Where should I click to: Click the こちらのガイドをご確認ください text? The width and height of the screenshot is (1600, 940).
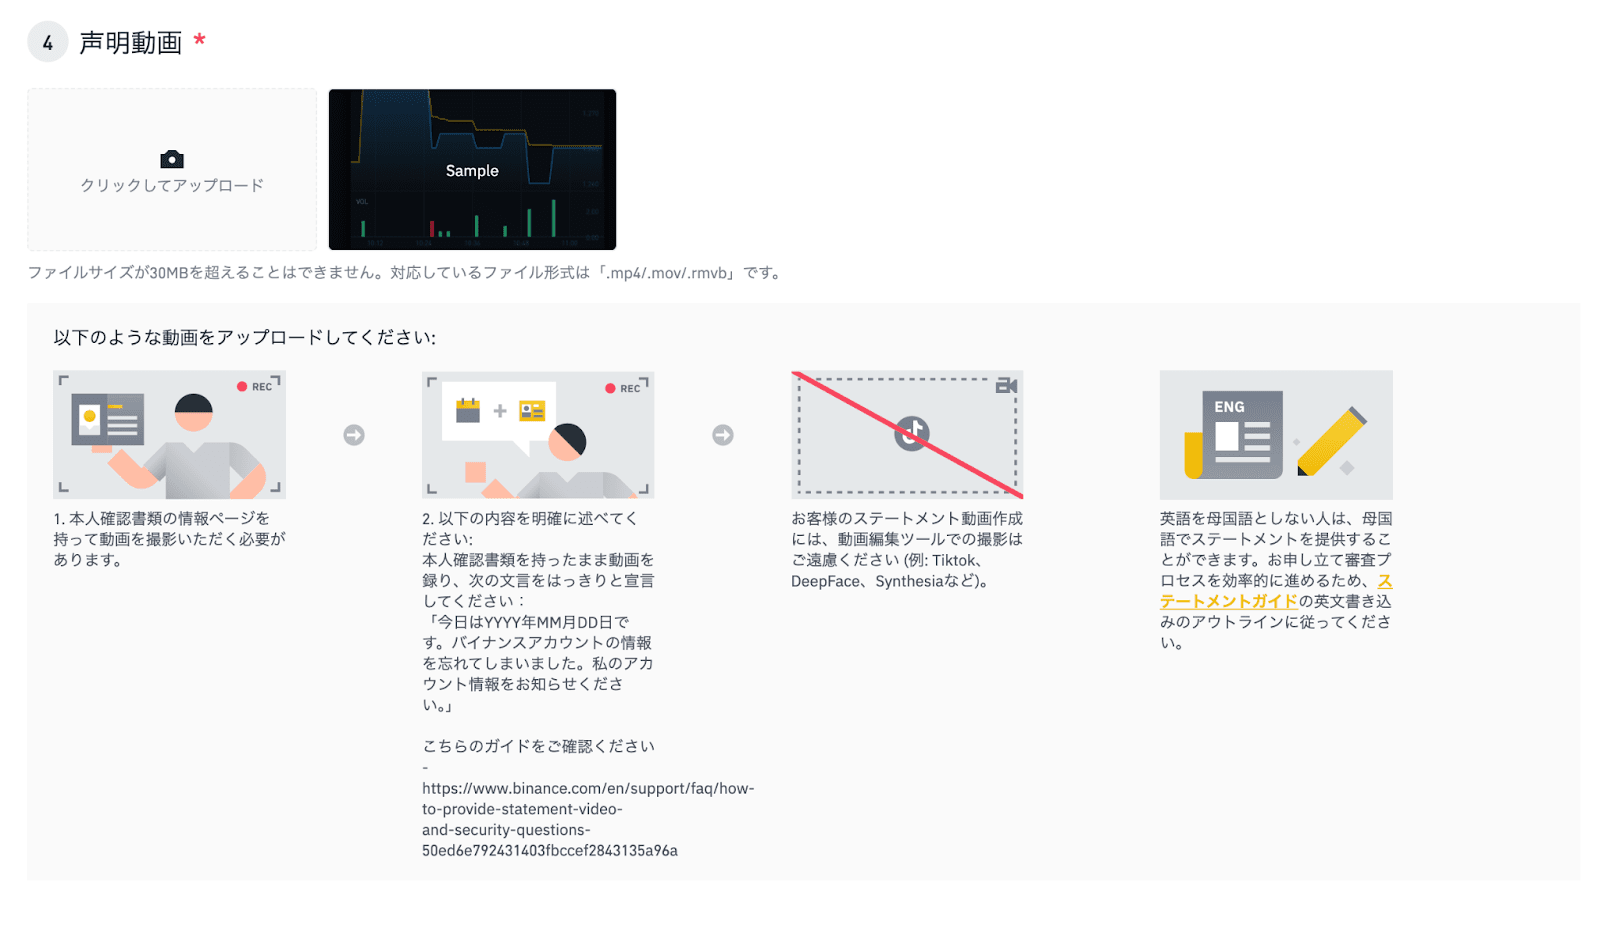(538, 746)
